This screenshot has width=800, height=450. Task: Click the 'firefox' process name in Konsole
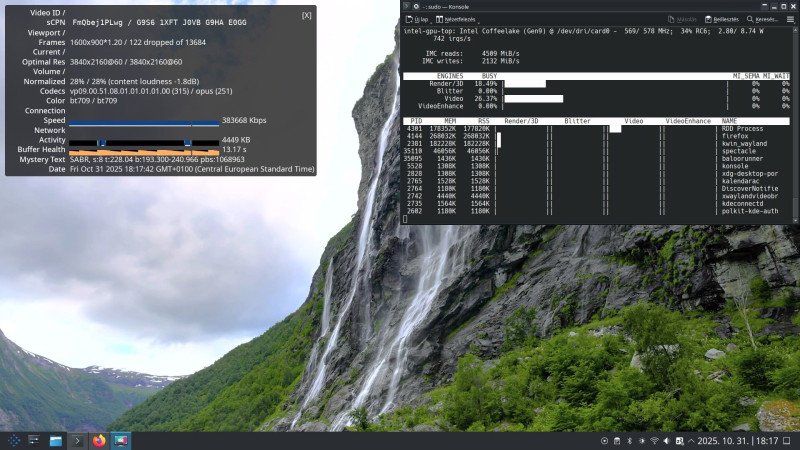click(x=735, y=136)
